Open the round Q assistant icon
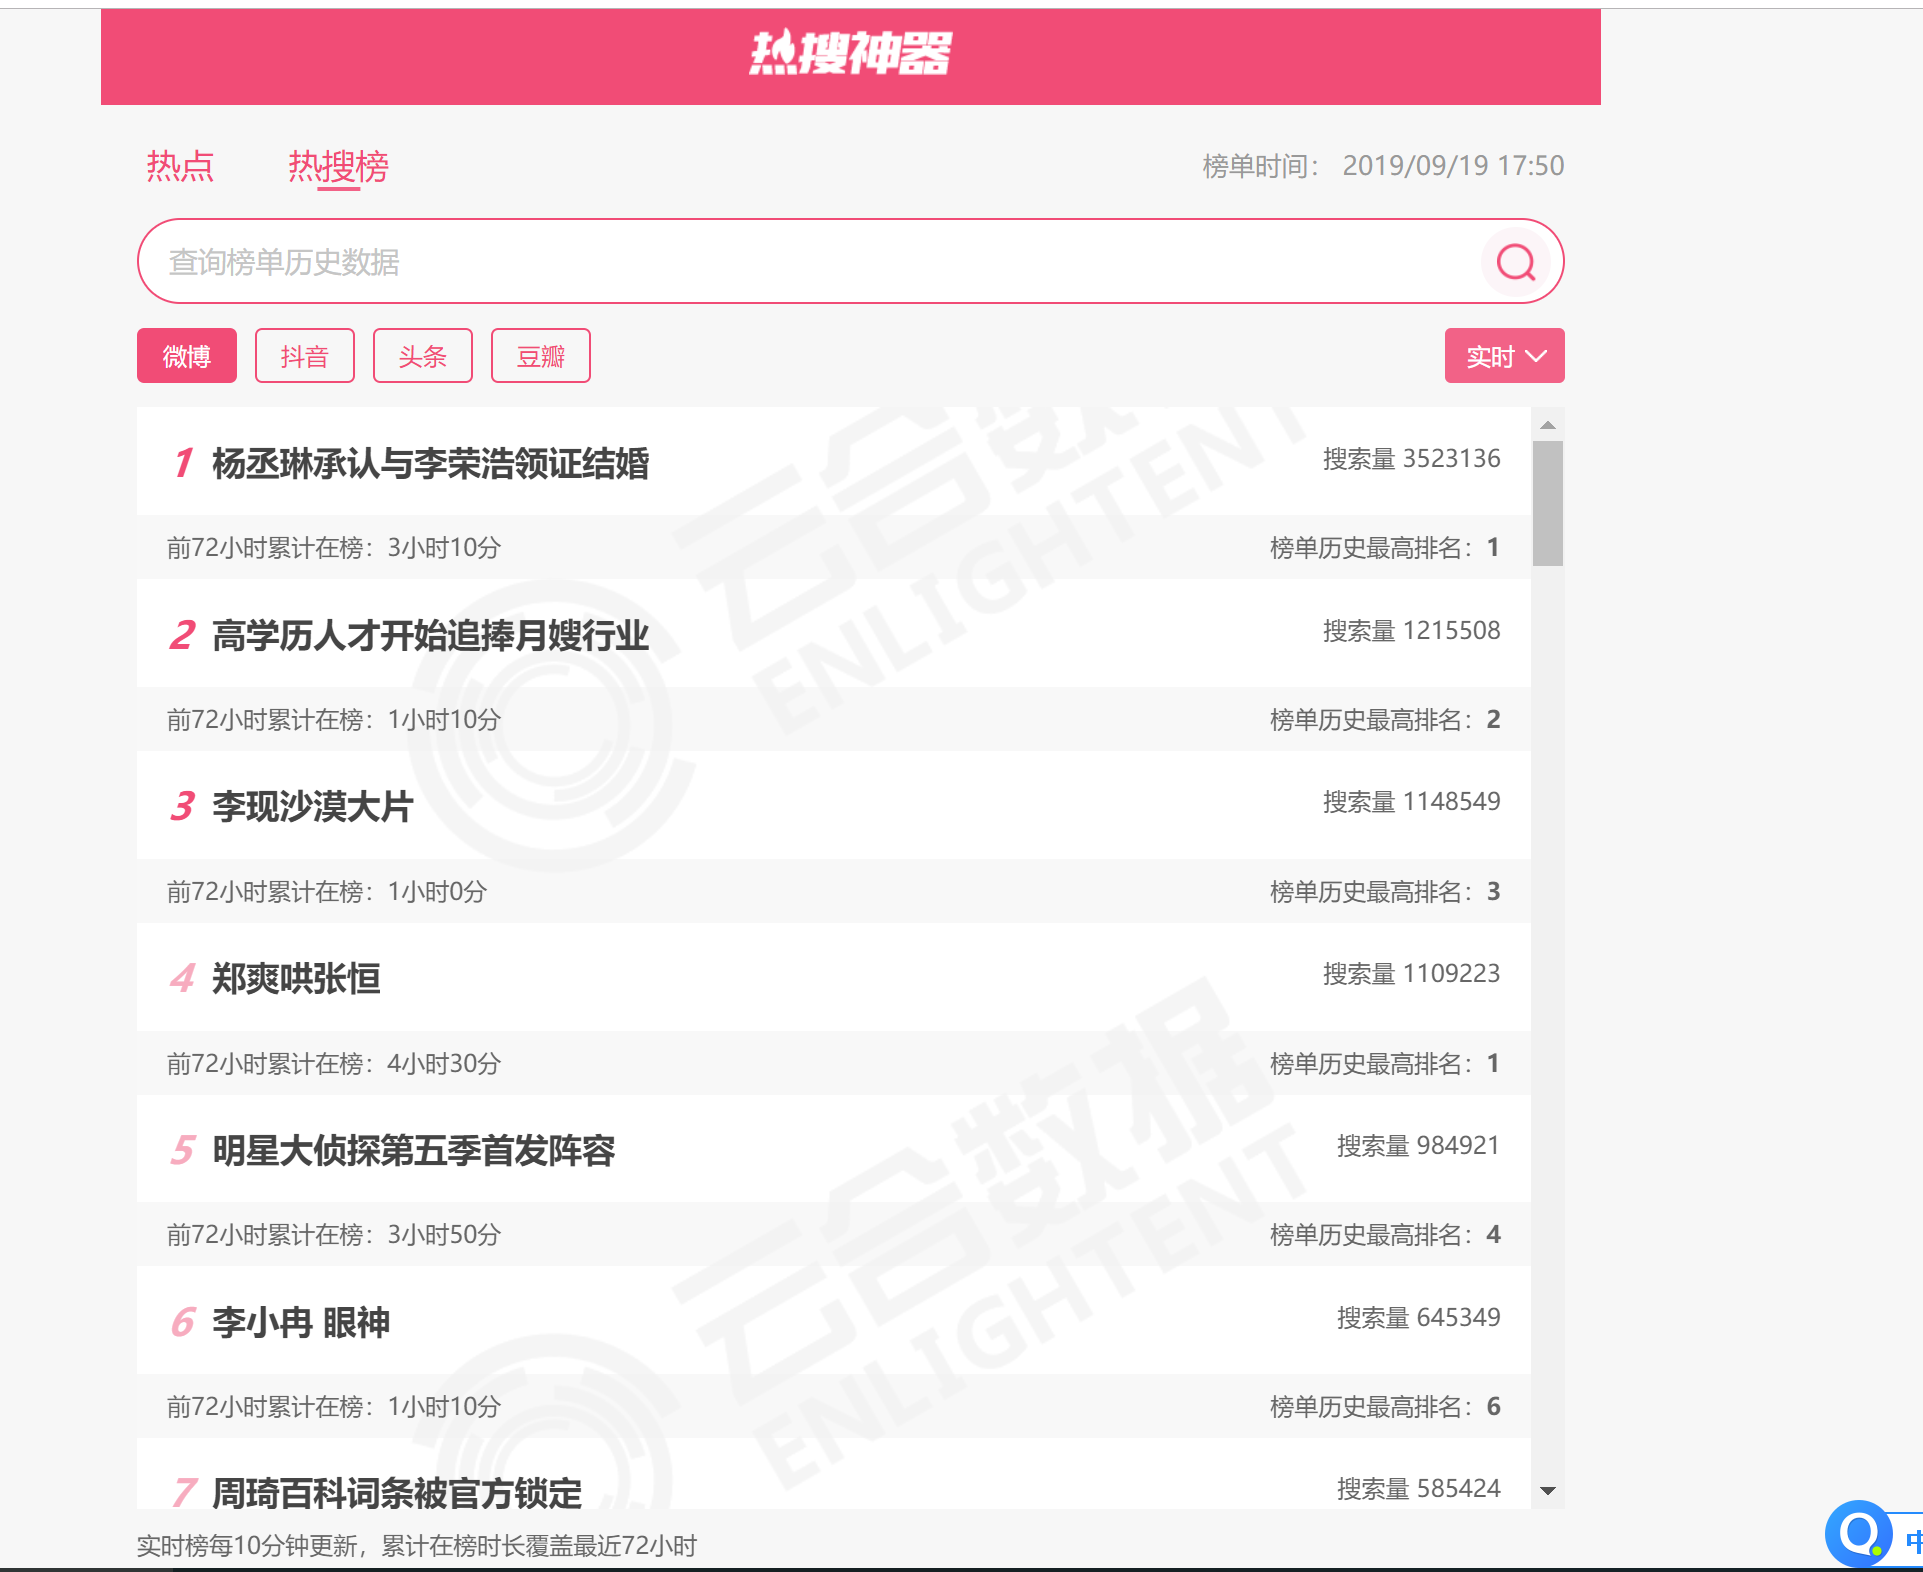The height and width of the screenshot is (1572, 1923). click(x=1859, y=1534)
